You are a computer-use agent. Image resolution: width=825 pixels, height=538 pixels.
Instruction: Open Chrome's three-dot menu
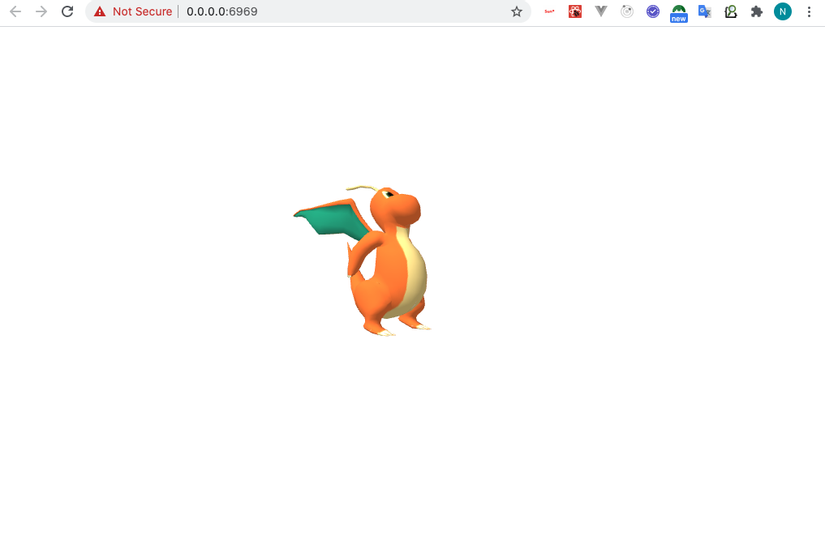(809, 12)
